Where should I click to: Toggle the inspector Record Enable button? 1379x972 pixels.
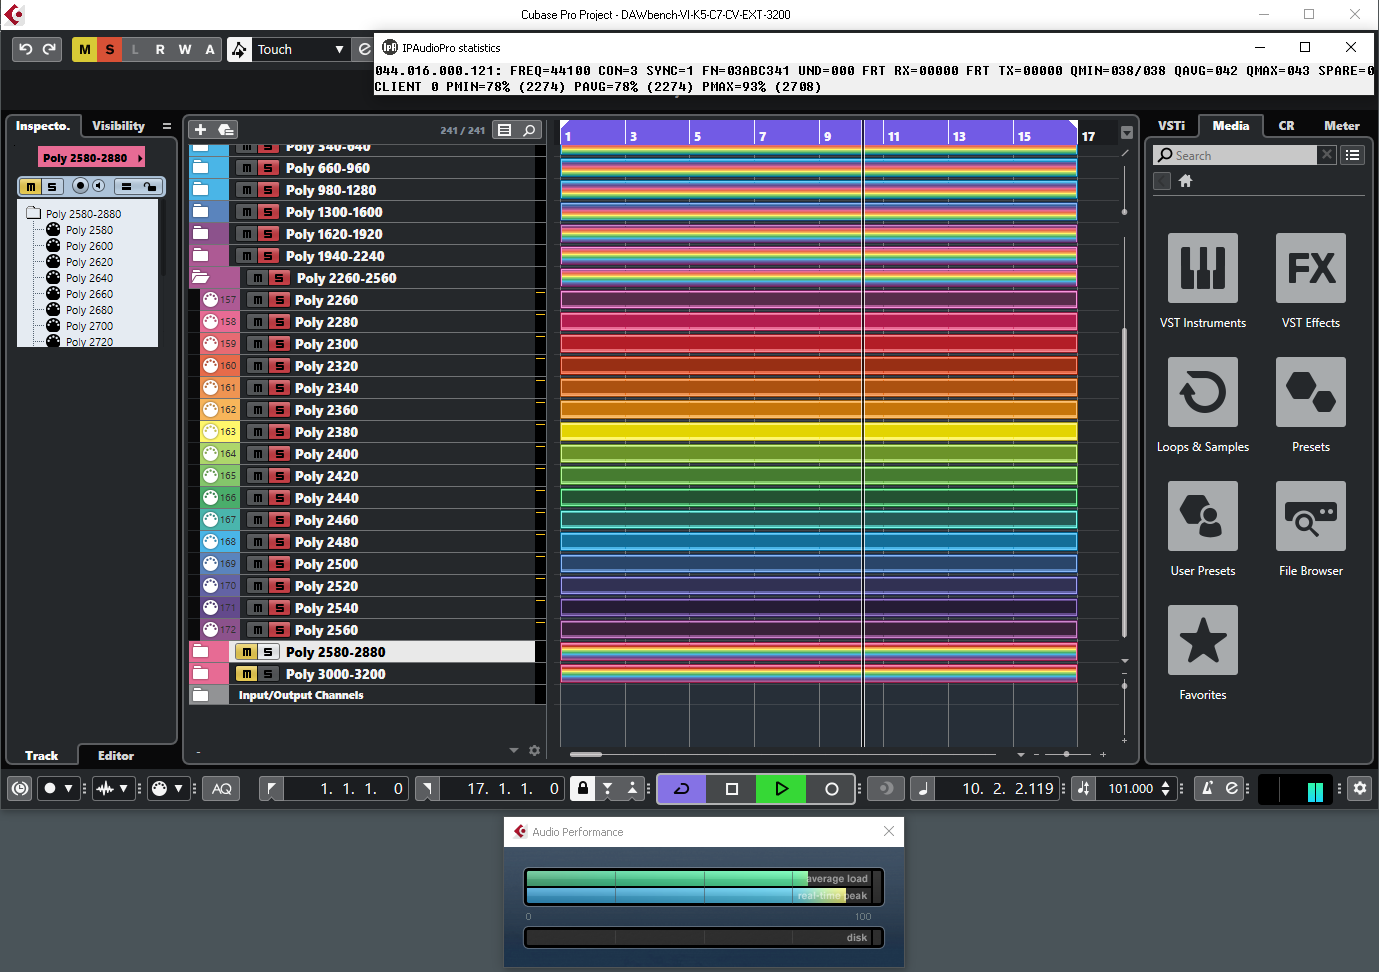coord(80,186)
